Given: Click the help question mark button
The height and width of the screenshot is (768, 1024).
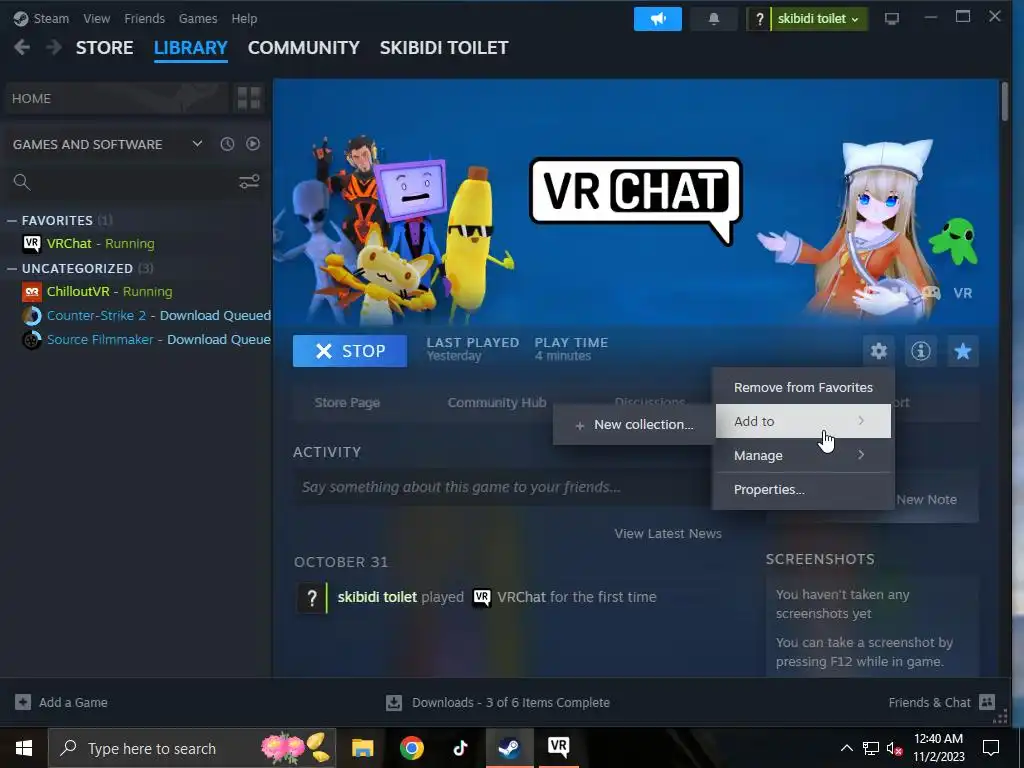Looking at the screenshot, I should 759,19.
